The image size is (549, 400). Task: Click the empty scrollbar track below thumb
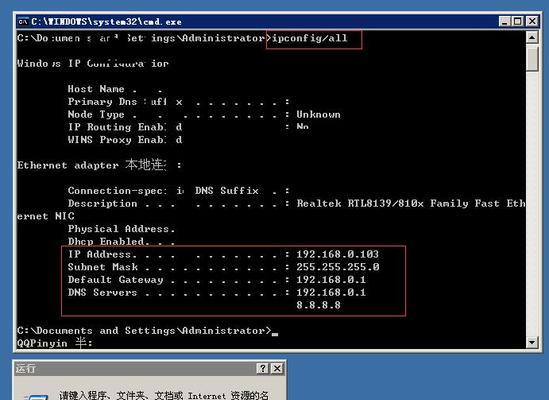(532, 203)
